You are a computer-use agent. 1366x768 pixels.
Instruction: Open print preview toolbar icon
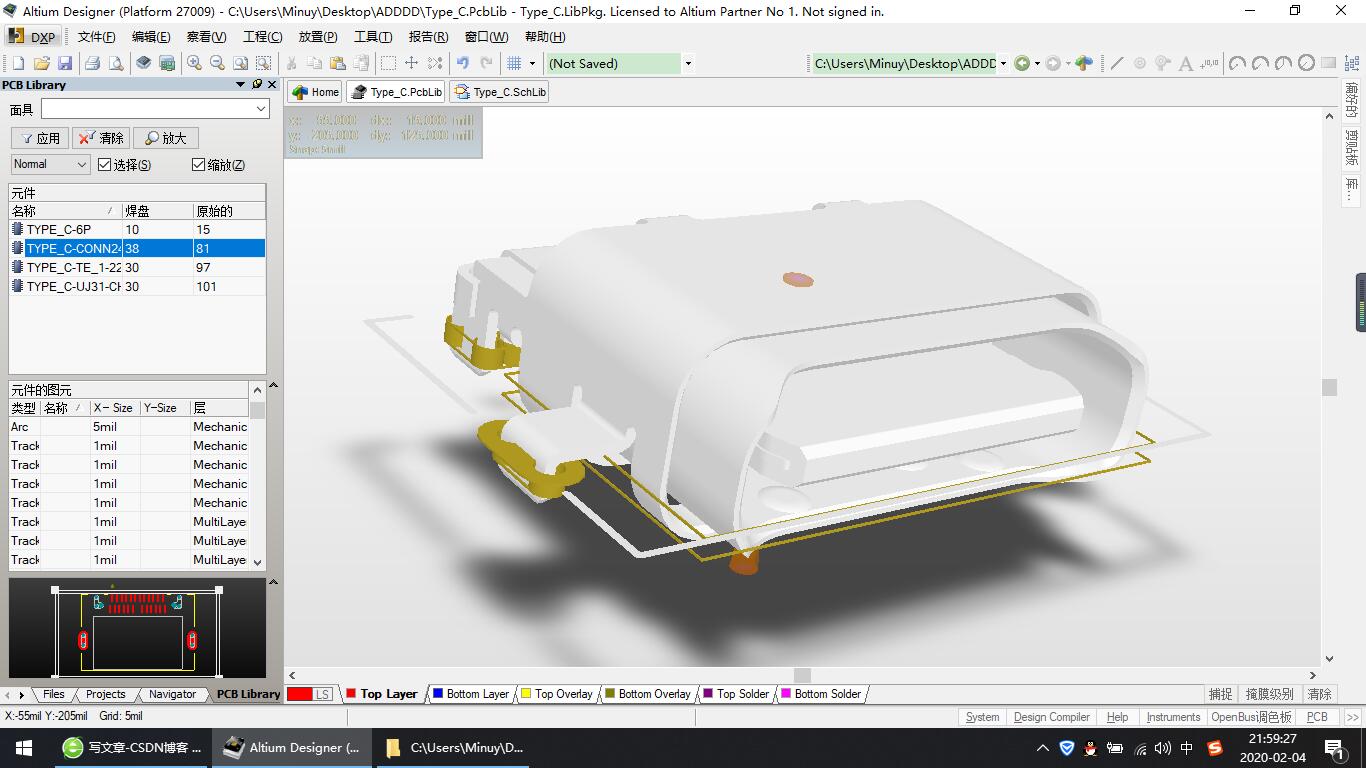point(116,63)
